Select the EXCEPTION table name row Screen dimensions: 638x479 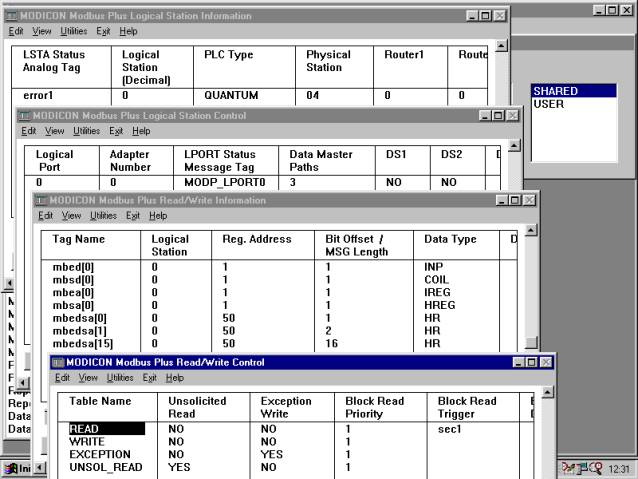click(x=100, y=454)
